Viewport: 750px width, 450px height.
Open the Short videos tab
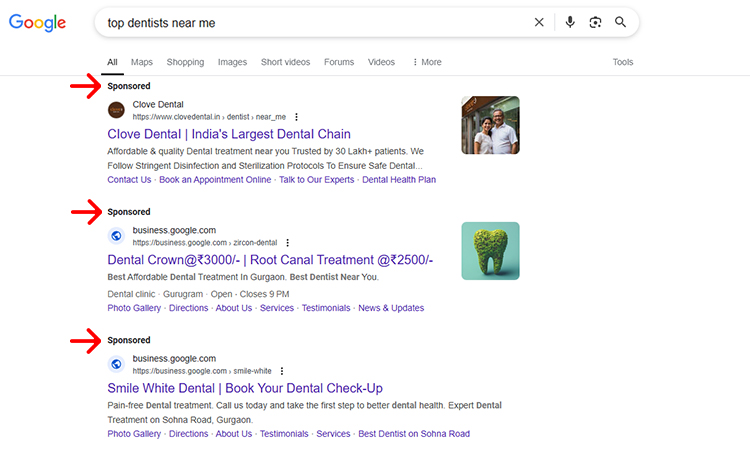click(x=286, y=62)
